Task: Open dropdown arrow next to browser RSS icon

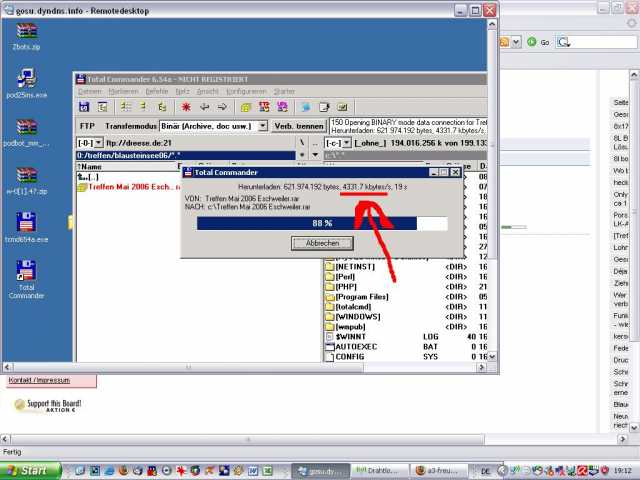Action: coord(516,42)
